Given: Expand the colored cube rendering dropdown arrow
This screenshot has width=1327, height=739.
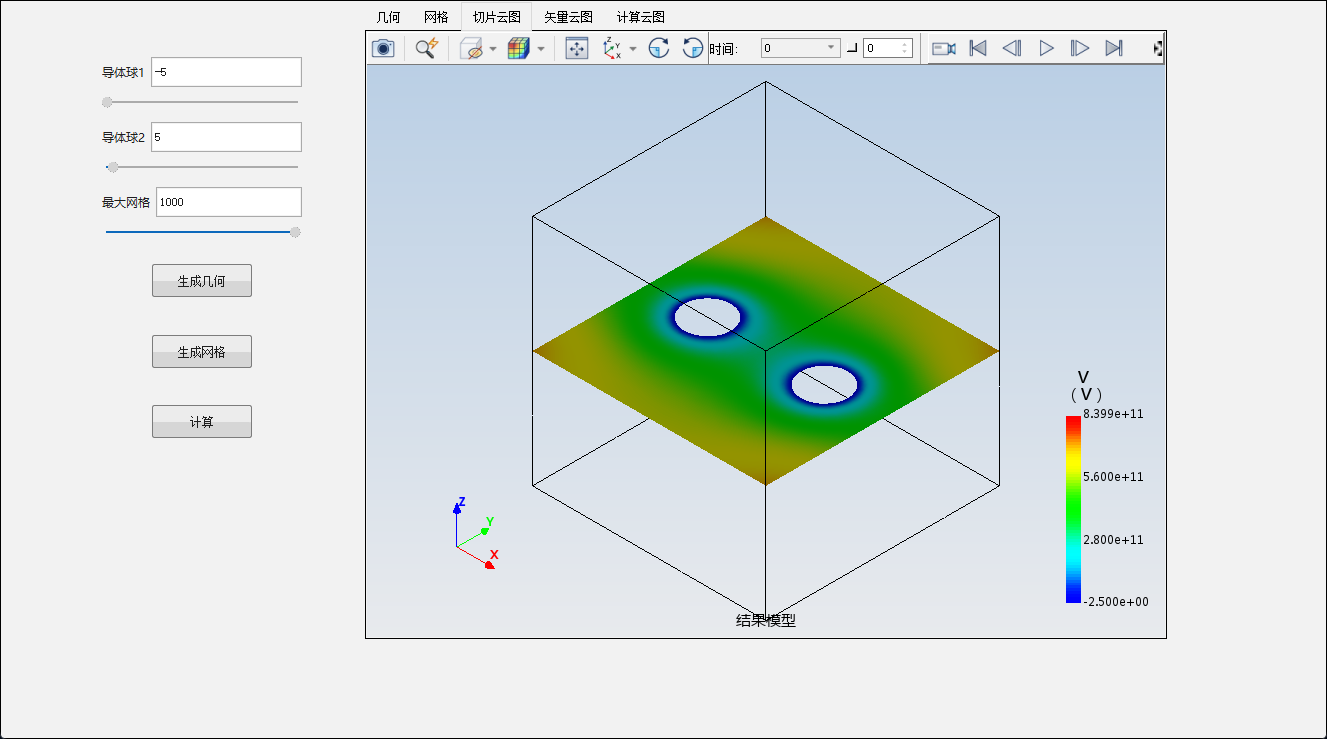Looking at the screenshot, I should tap(541, 48).
